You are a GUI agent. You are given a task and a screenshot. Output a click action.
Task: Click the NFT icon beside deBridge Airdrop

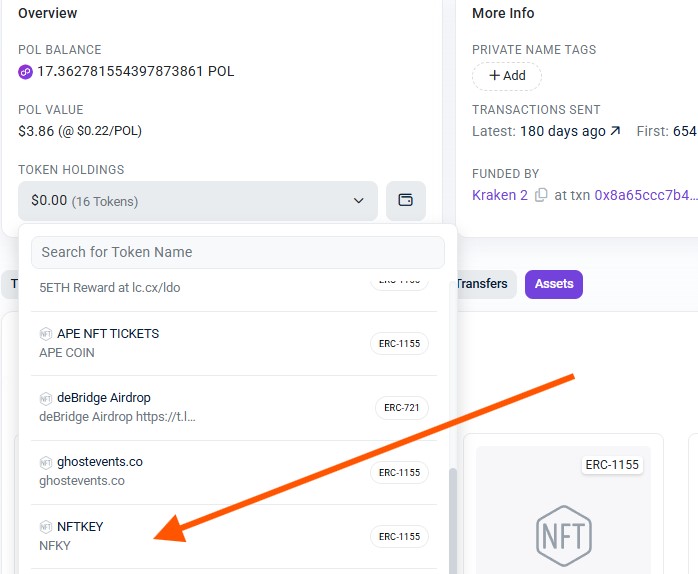click(46, 398)
